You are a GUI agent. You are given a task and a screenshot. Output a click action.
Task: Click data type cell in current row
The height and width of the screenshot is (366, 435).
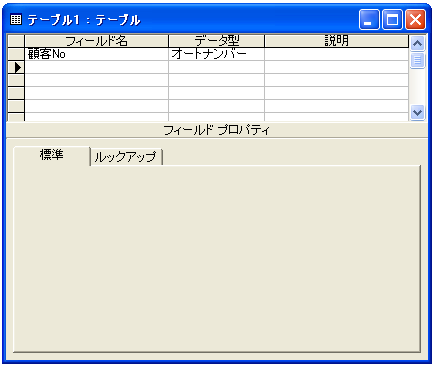tap(217, 67)
